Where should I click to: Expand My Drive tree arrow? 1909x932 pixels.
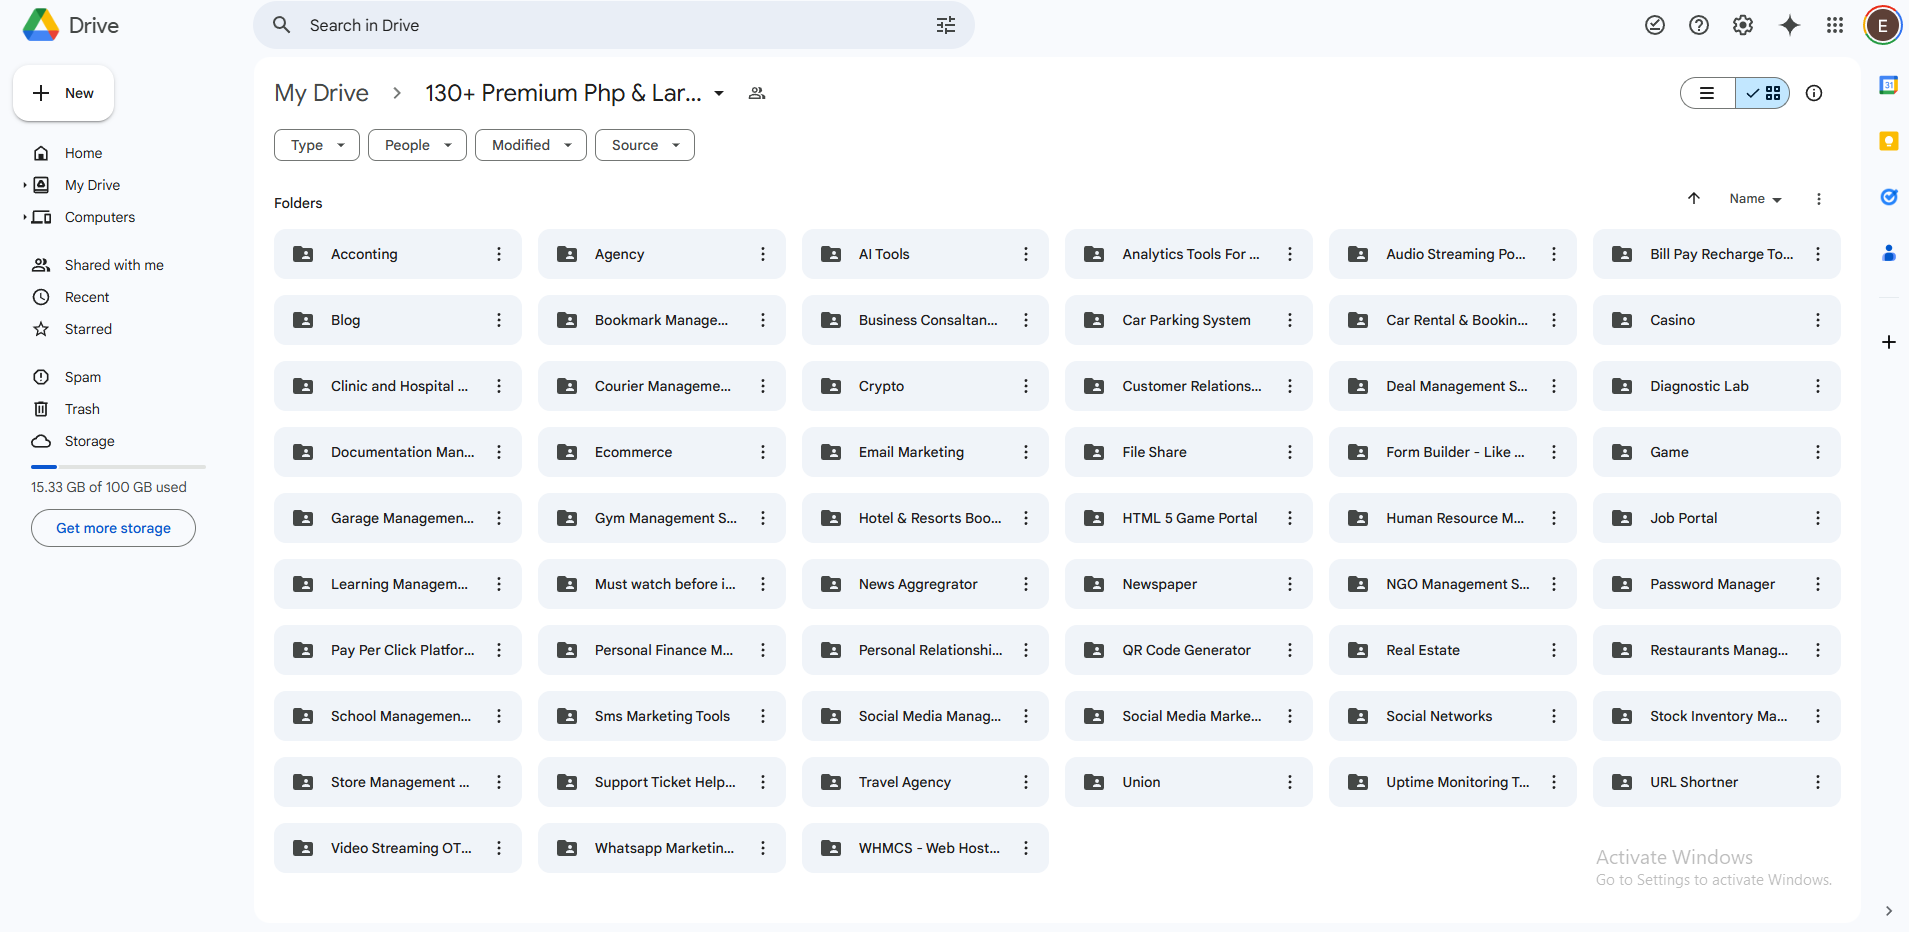click(25, 185)
